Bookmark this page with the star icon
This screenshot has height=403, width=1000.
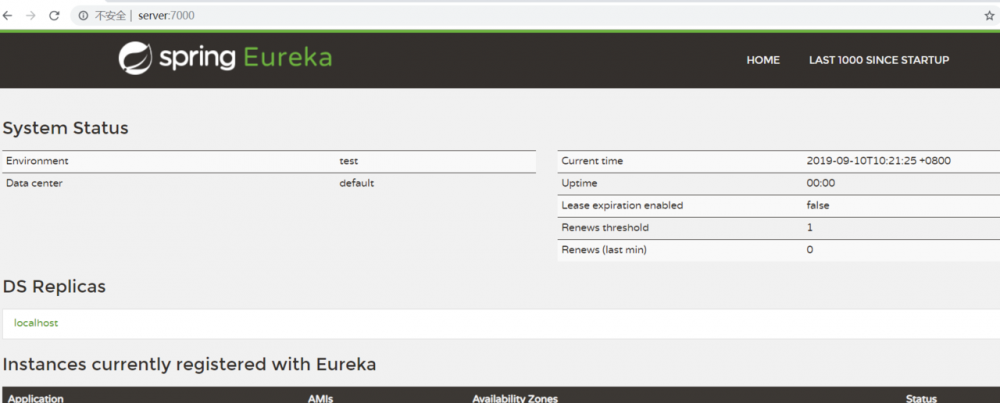[x=989, y=16]
